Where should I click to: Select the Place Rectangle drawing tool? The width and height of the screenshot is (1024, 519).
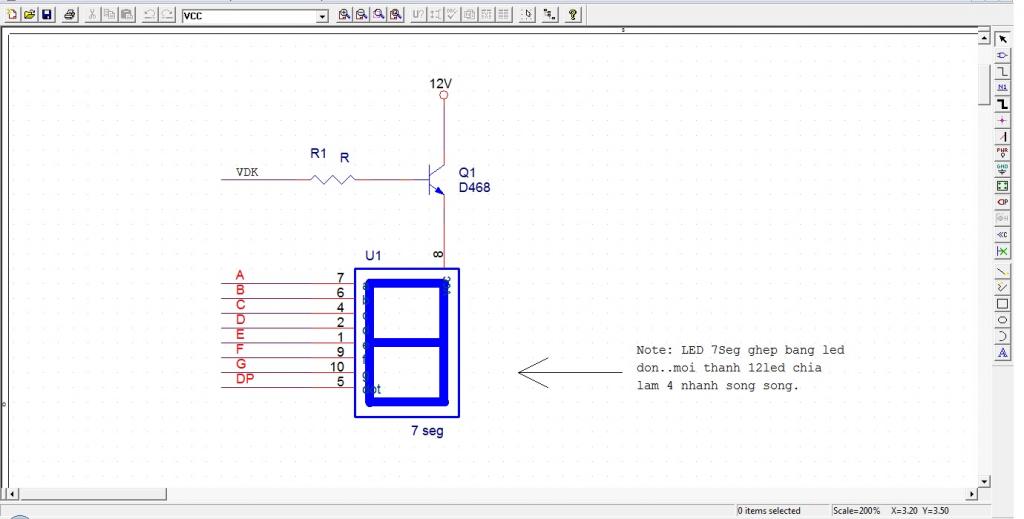click(1002, 304)
